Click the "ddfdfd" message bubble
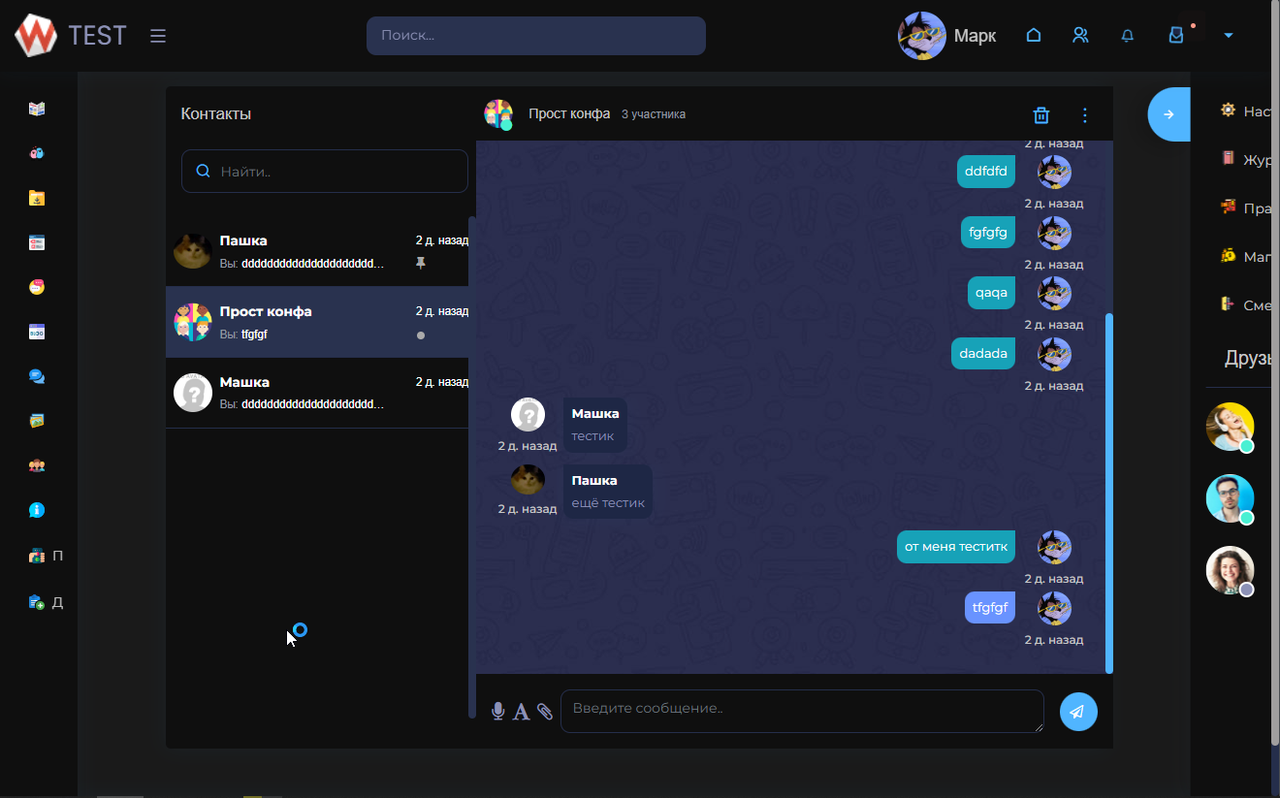1280x798 pixels. pyautogui.click(x=986, y=171)
